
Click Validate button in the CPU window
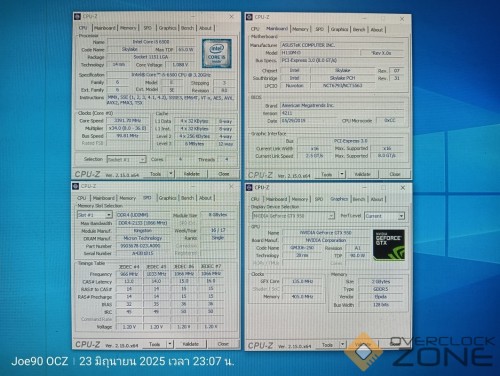(192, 174)
